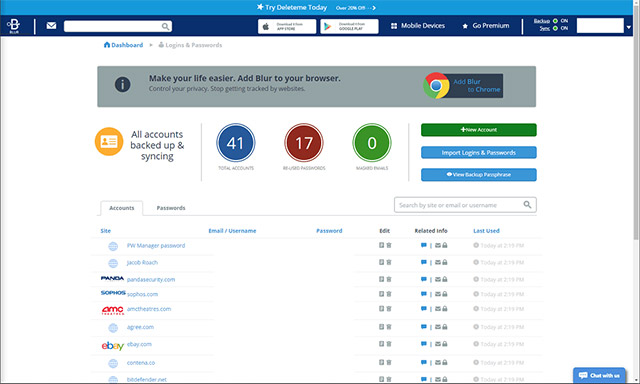Switch to the Accounts tab
Screen dimensions: 640x384
pyautogui.click(x=122, y=208)
